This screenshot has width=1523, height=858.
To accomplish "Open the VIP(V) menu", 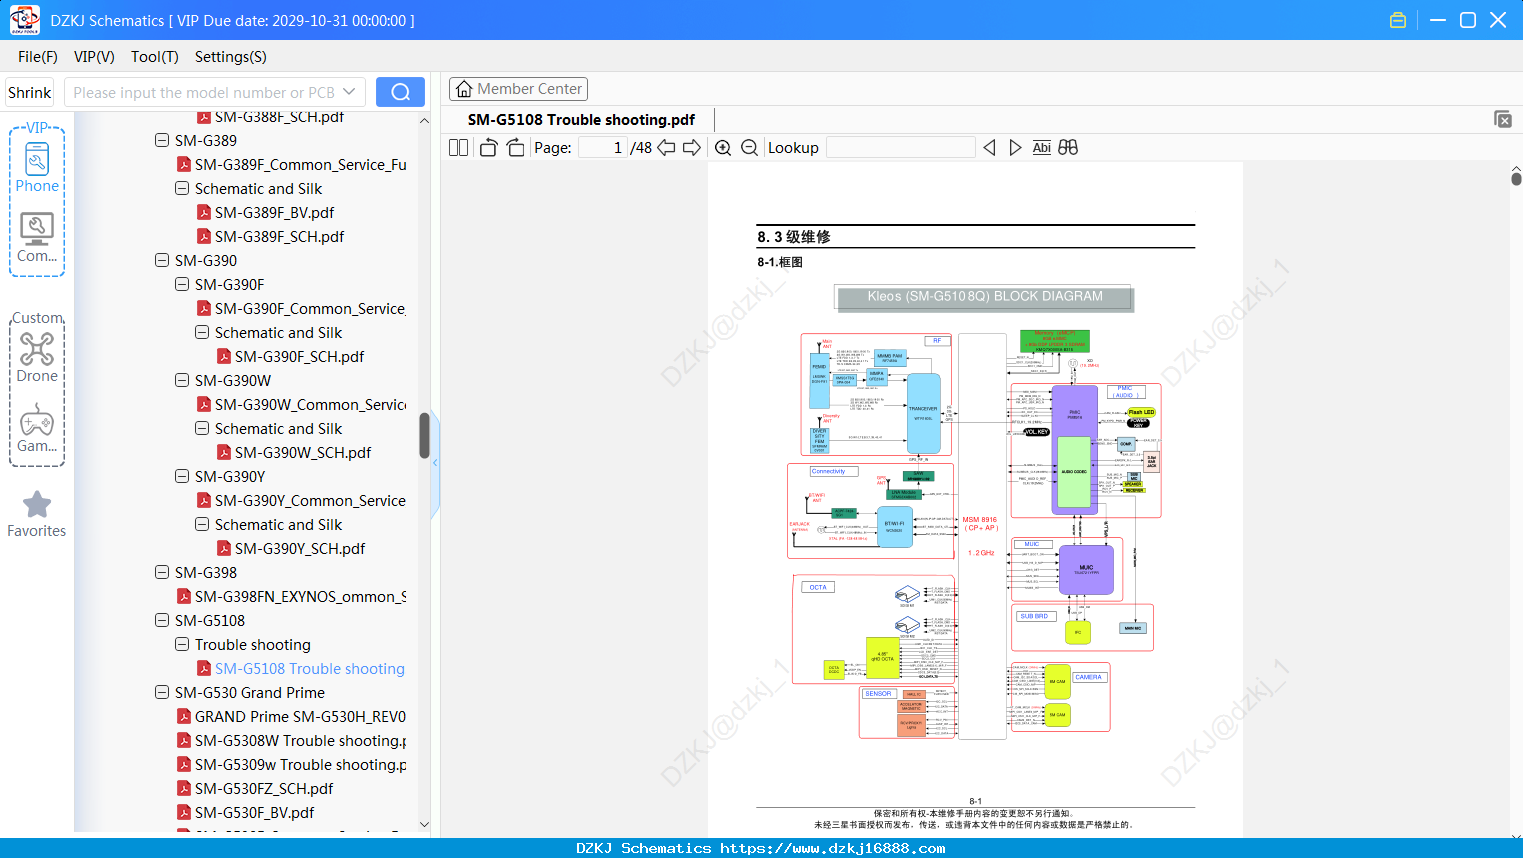I will point(94,56).
